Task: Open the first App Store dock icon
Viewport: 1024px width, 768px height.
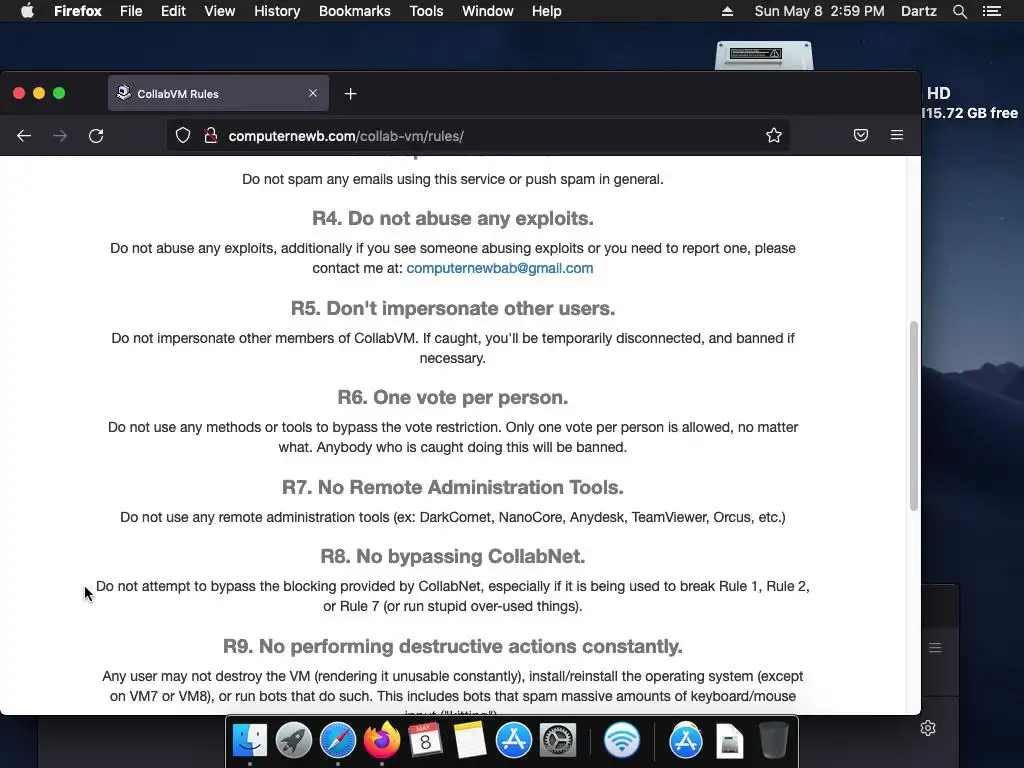Action: click(x=514, y=741)
